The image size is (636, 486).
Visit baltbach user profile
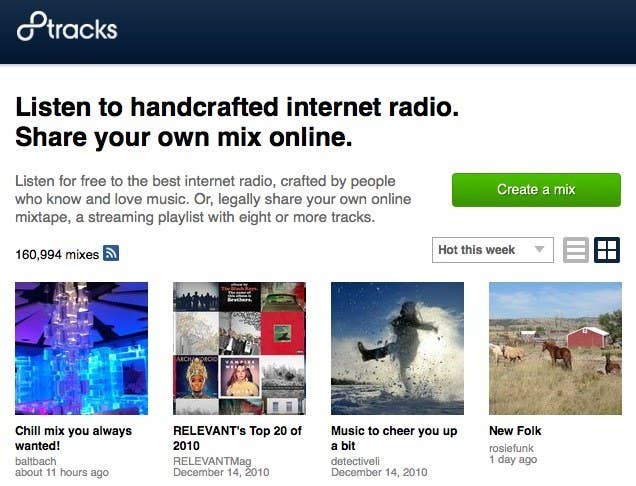coord(36,461)
